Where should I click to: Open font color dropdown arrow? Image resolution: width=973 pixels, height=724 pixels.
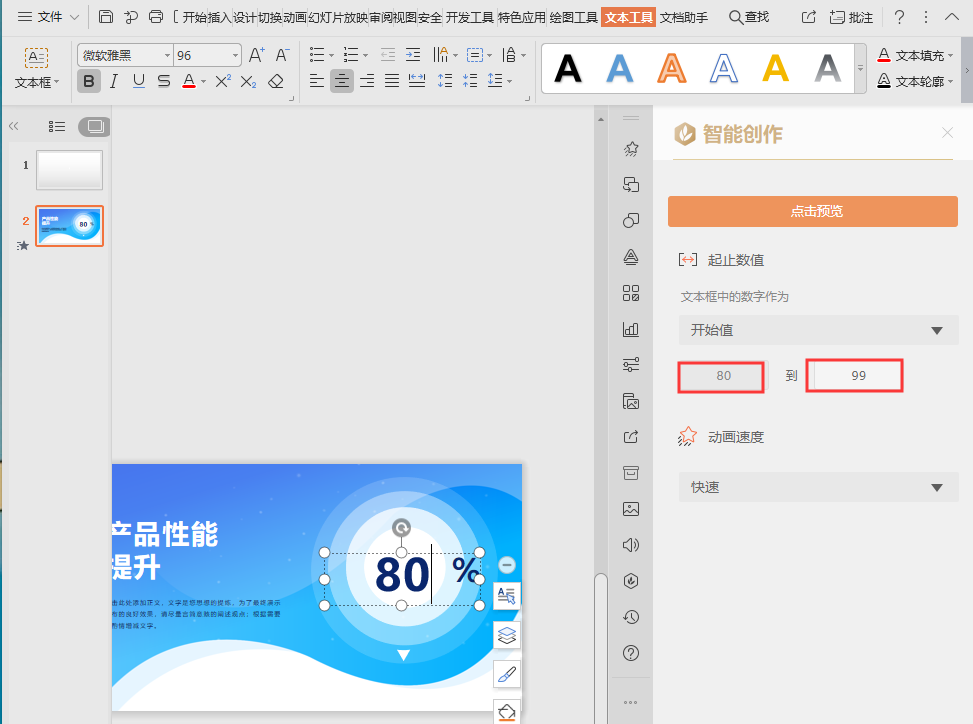204,81
